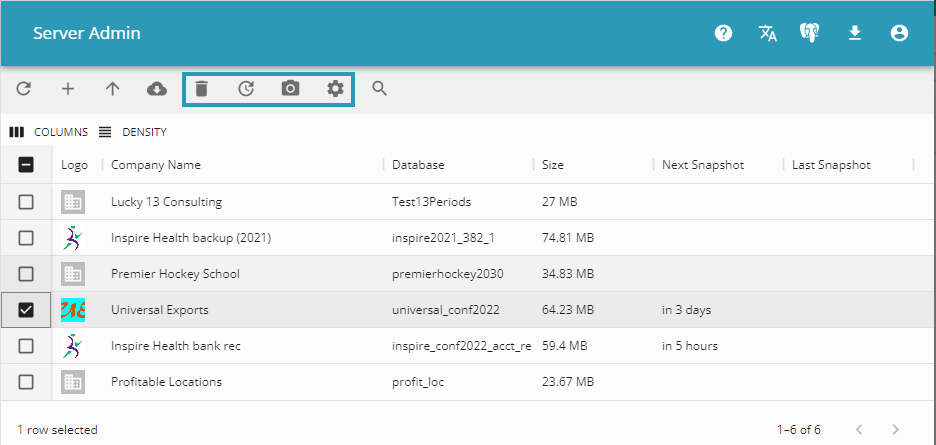
Task: Check the Lucky 13 Consulting row checkbox
Action: click(26, 202)
